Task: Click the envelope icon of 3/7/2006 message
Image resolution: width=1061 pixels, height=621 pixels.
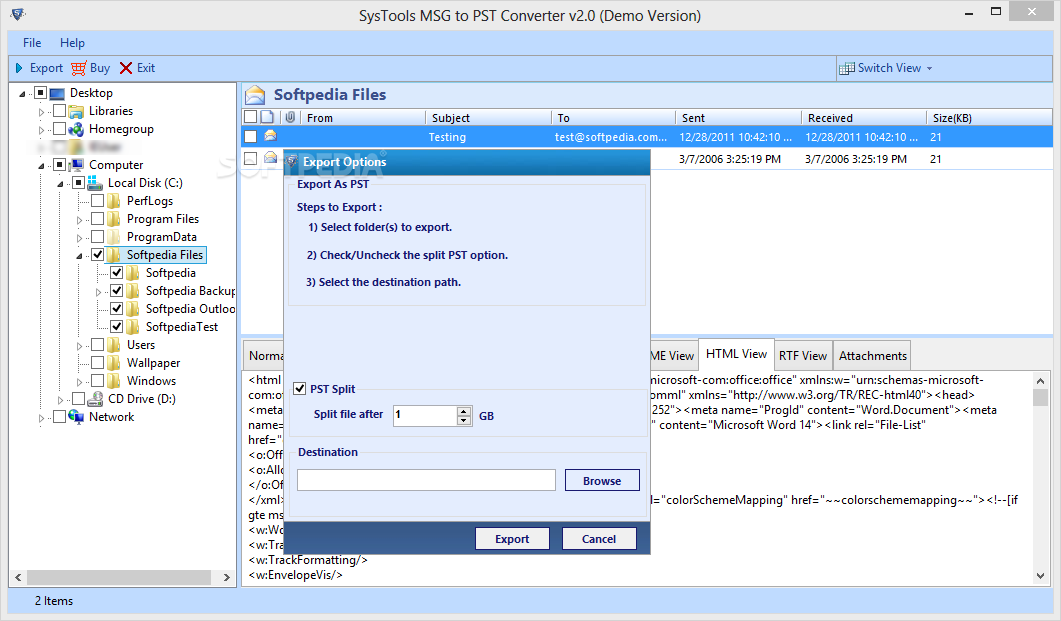Action: (271, 158)
